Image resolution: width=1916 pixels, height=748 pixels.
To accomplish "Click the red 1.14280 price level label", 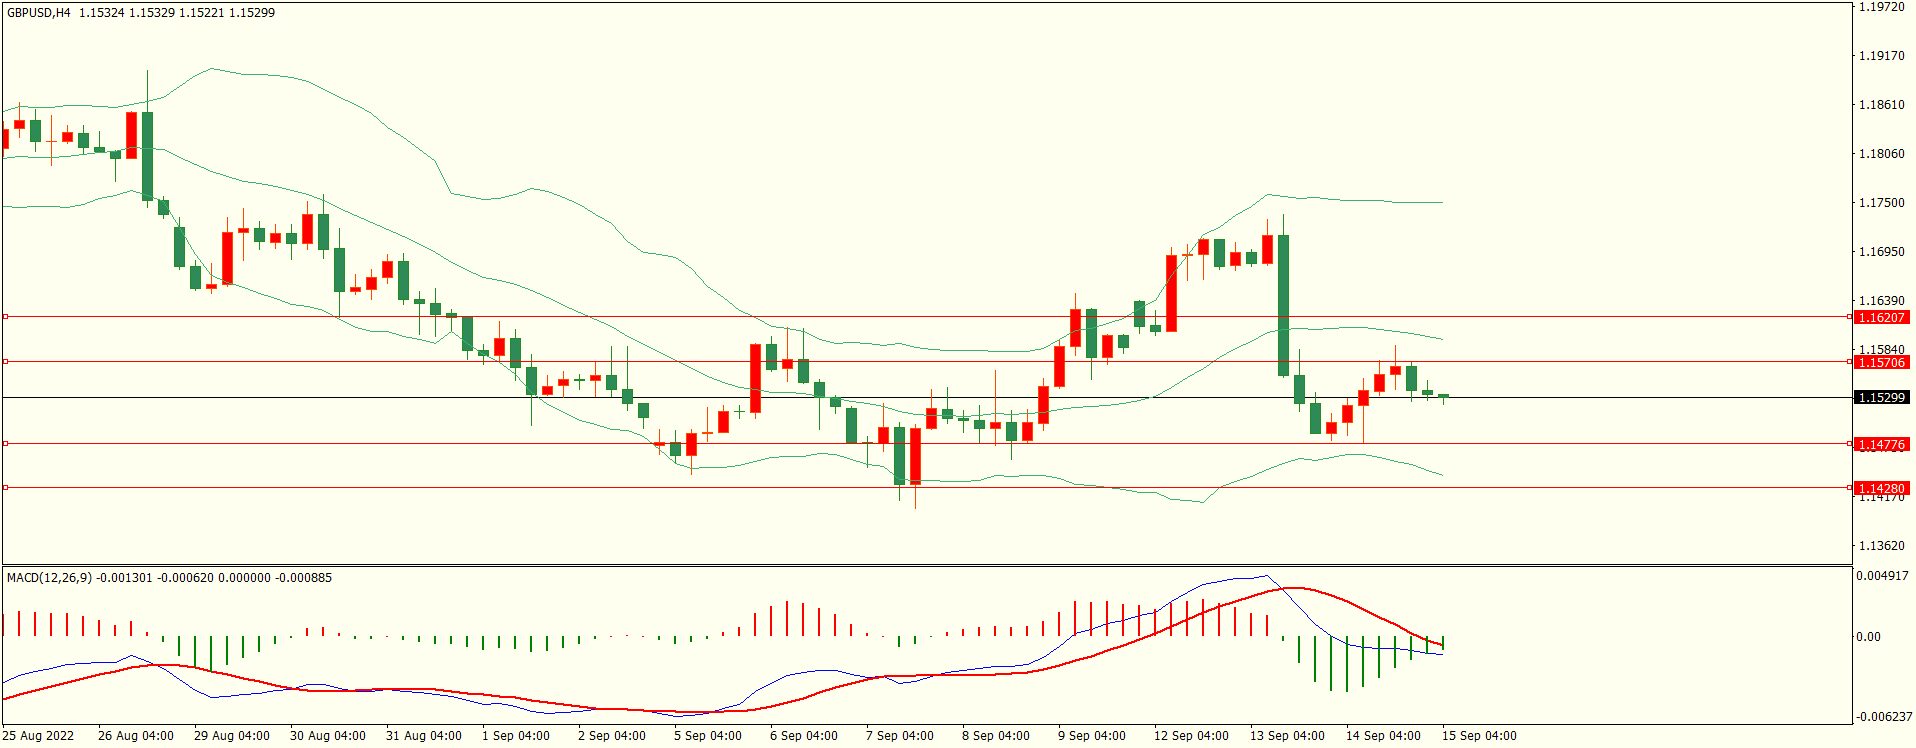I will pos(1881,488).
